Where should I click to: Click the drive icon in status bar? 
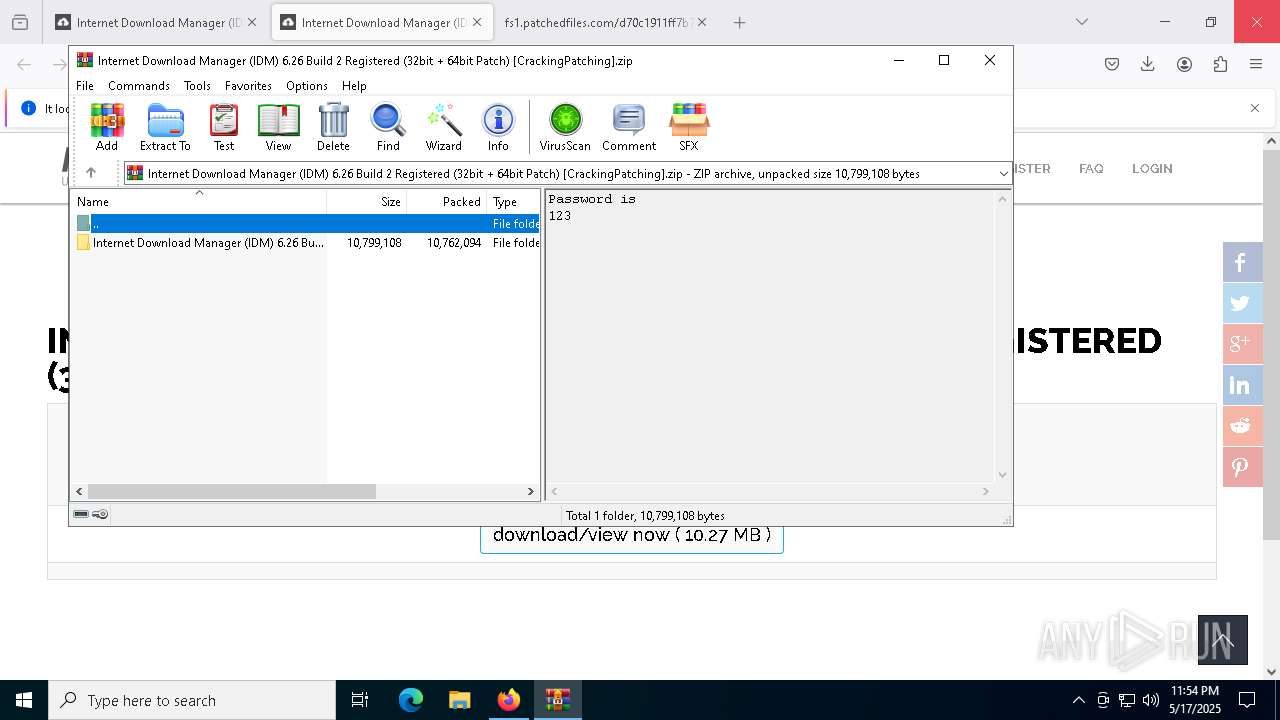click(x=81, y=514)
